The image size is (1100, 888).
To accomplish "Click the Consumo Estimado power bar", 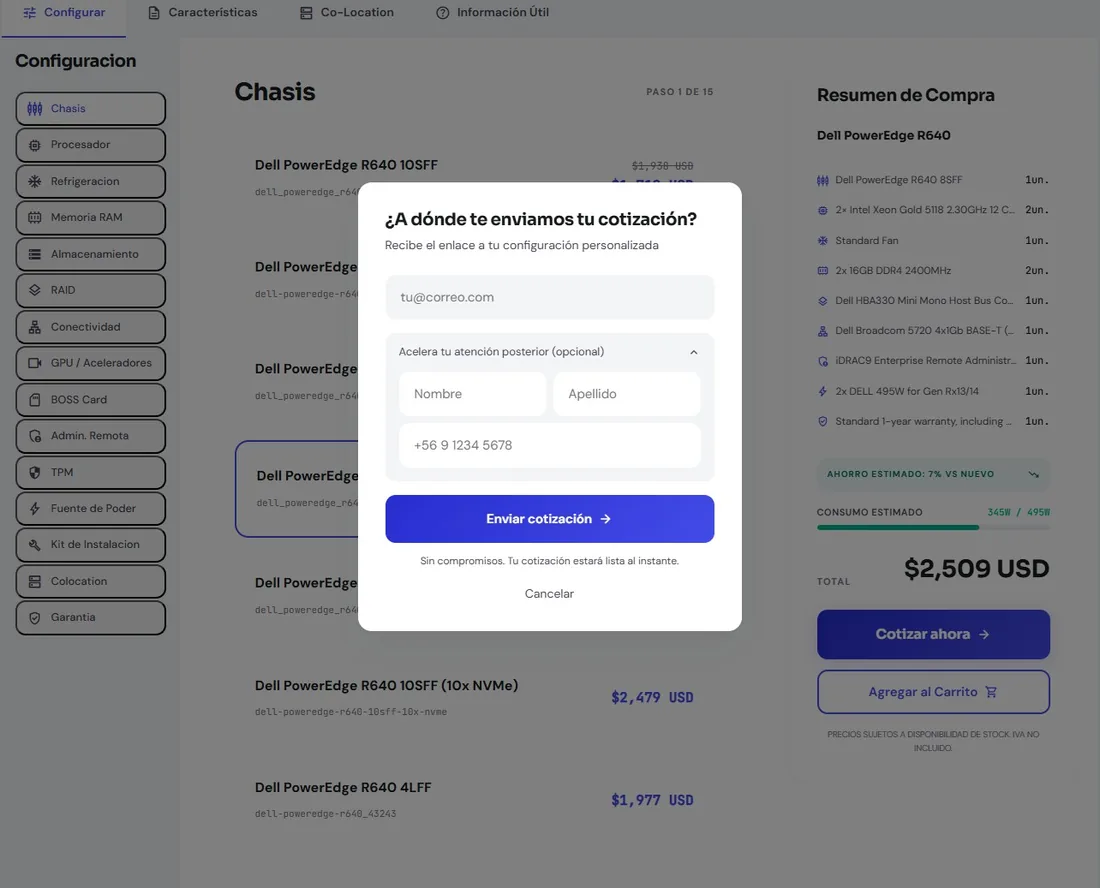I will pyautogui.click(x=933, y=527).
